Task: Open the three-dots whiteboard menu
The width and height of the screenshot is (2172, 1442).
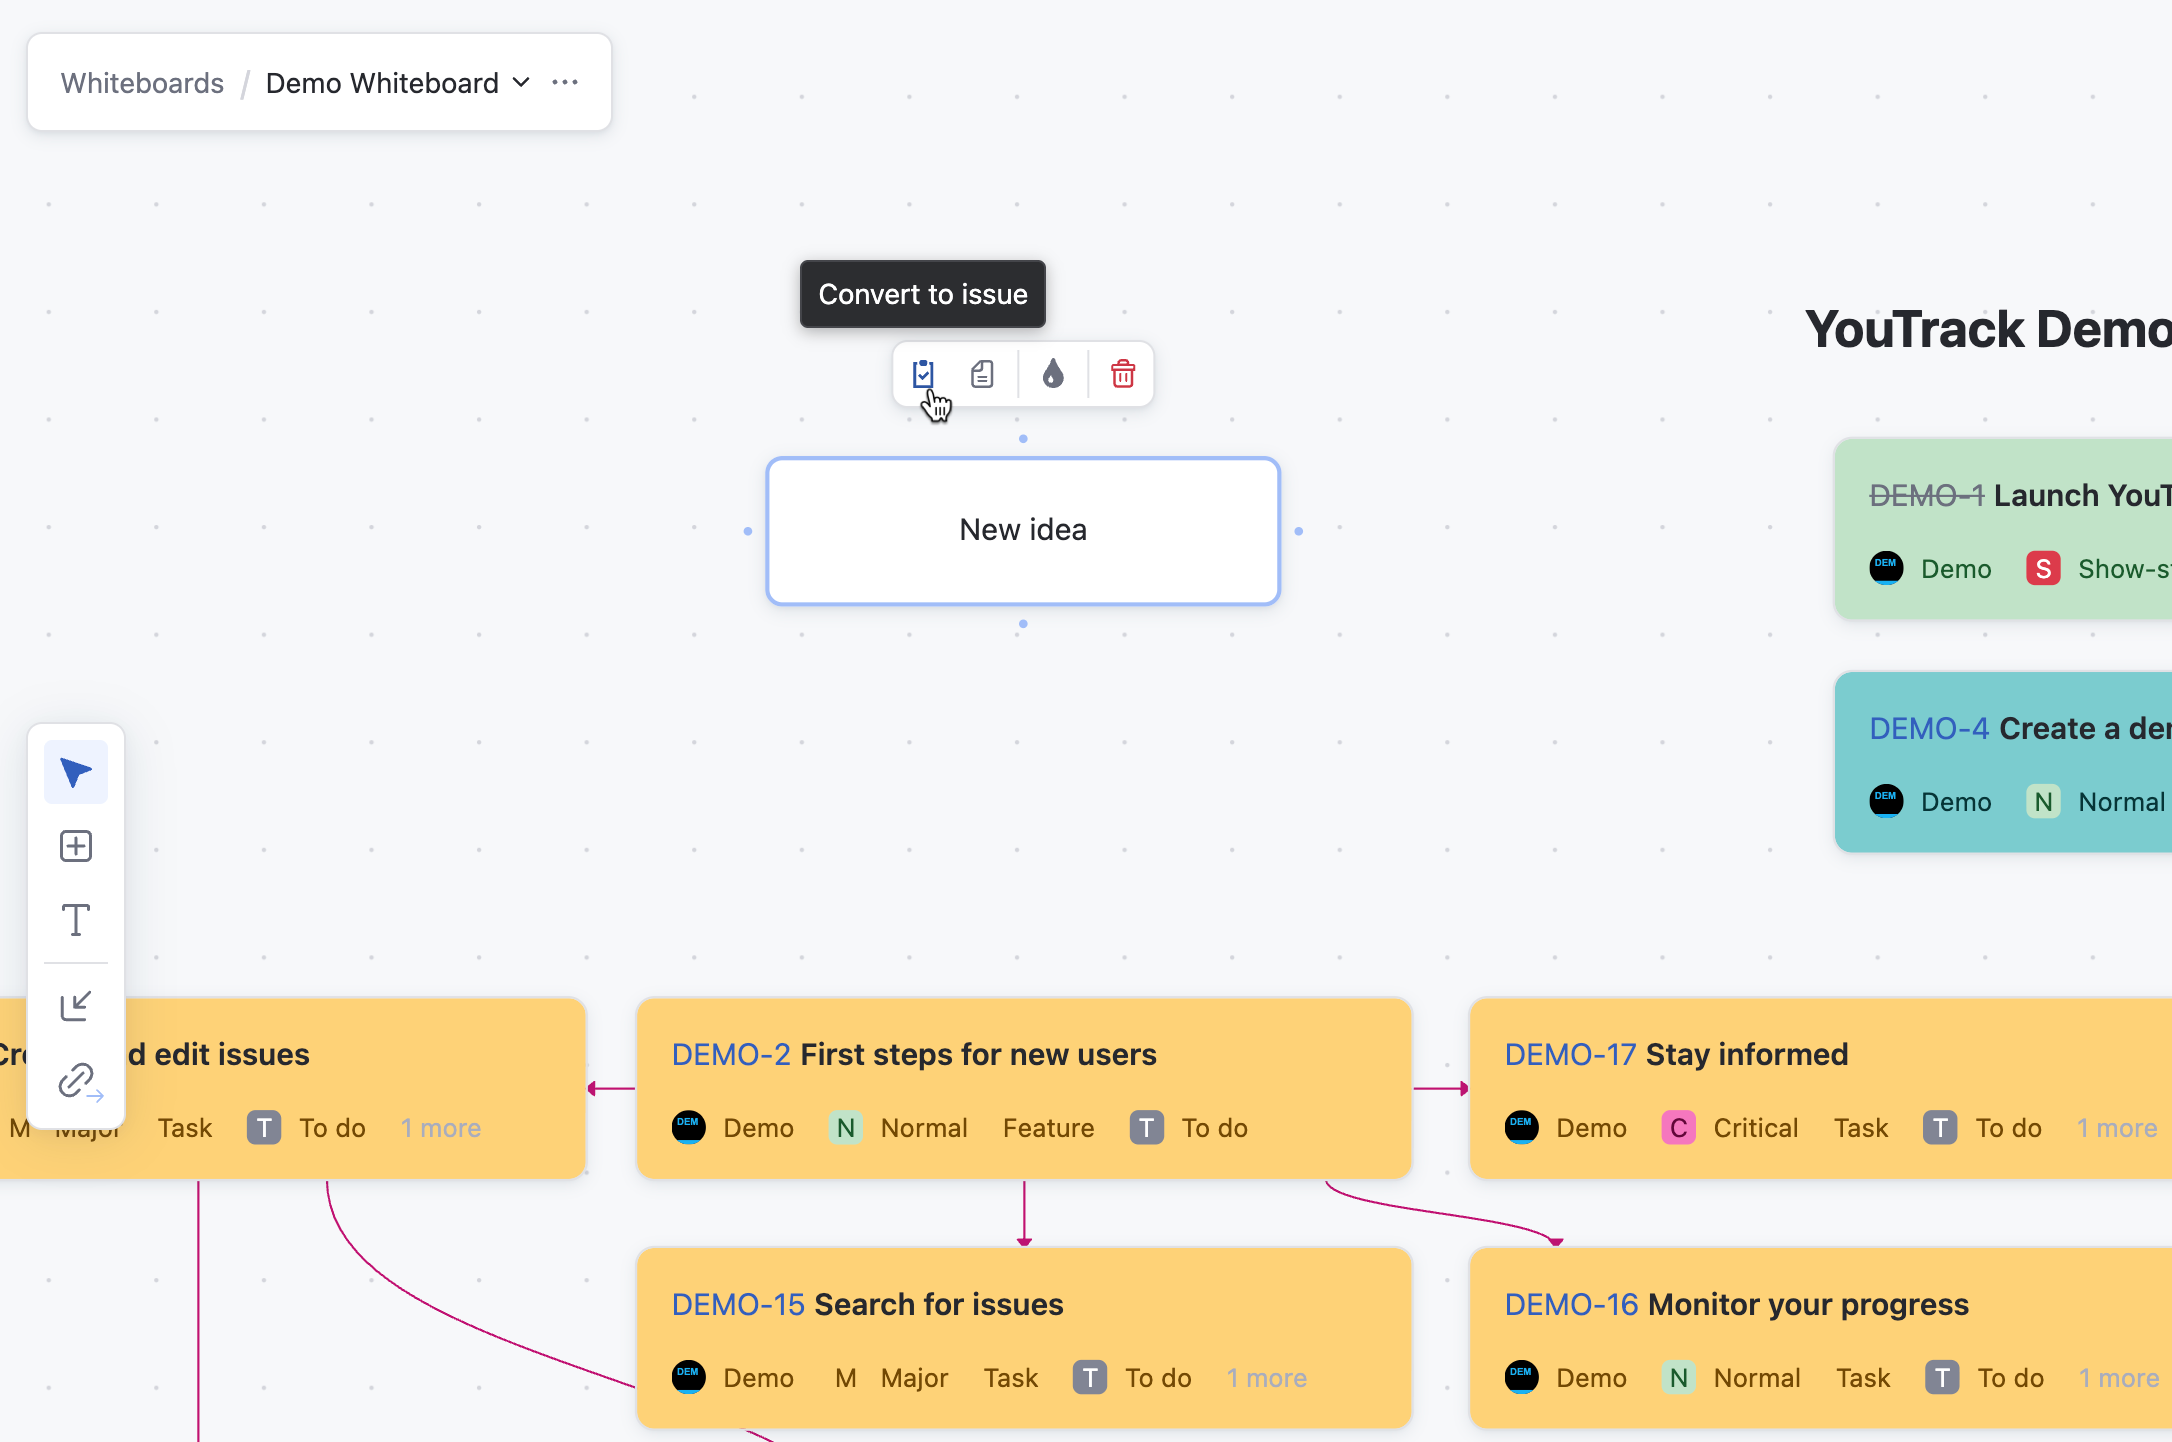Action: coord(565,83)
